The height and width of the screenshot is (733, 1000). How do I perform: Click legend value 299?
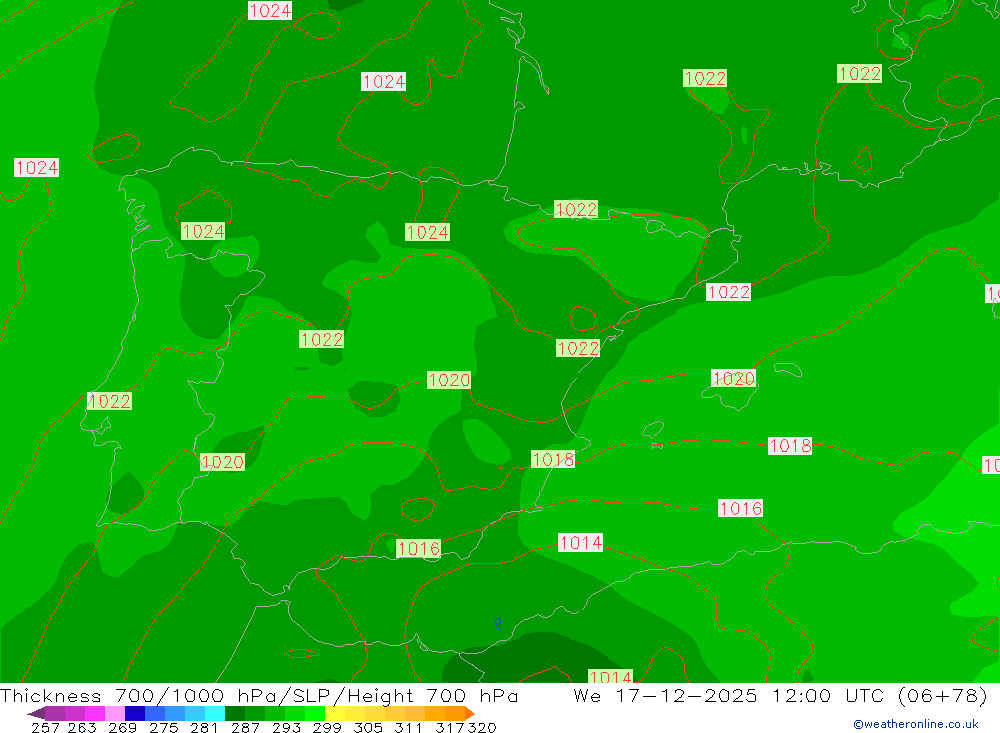pos(327,727)
